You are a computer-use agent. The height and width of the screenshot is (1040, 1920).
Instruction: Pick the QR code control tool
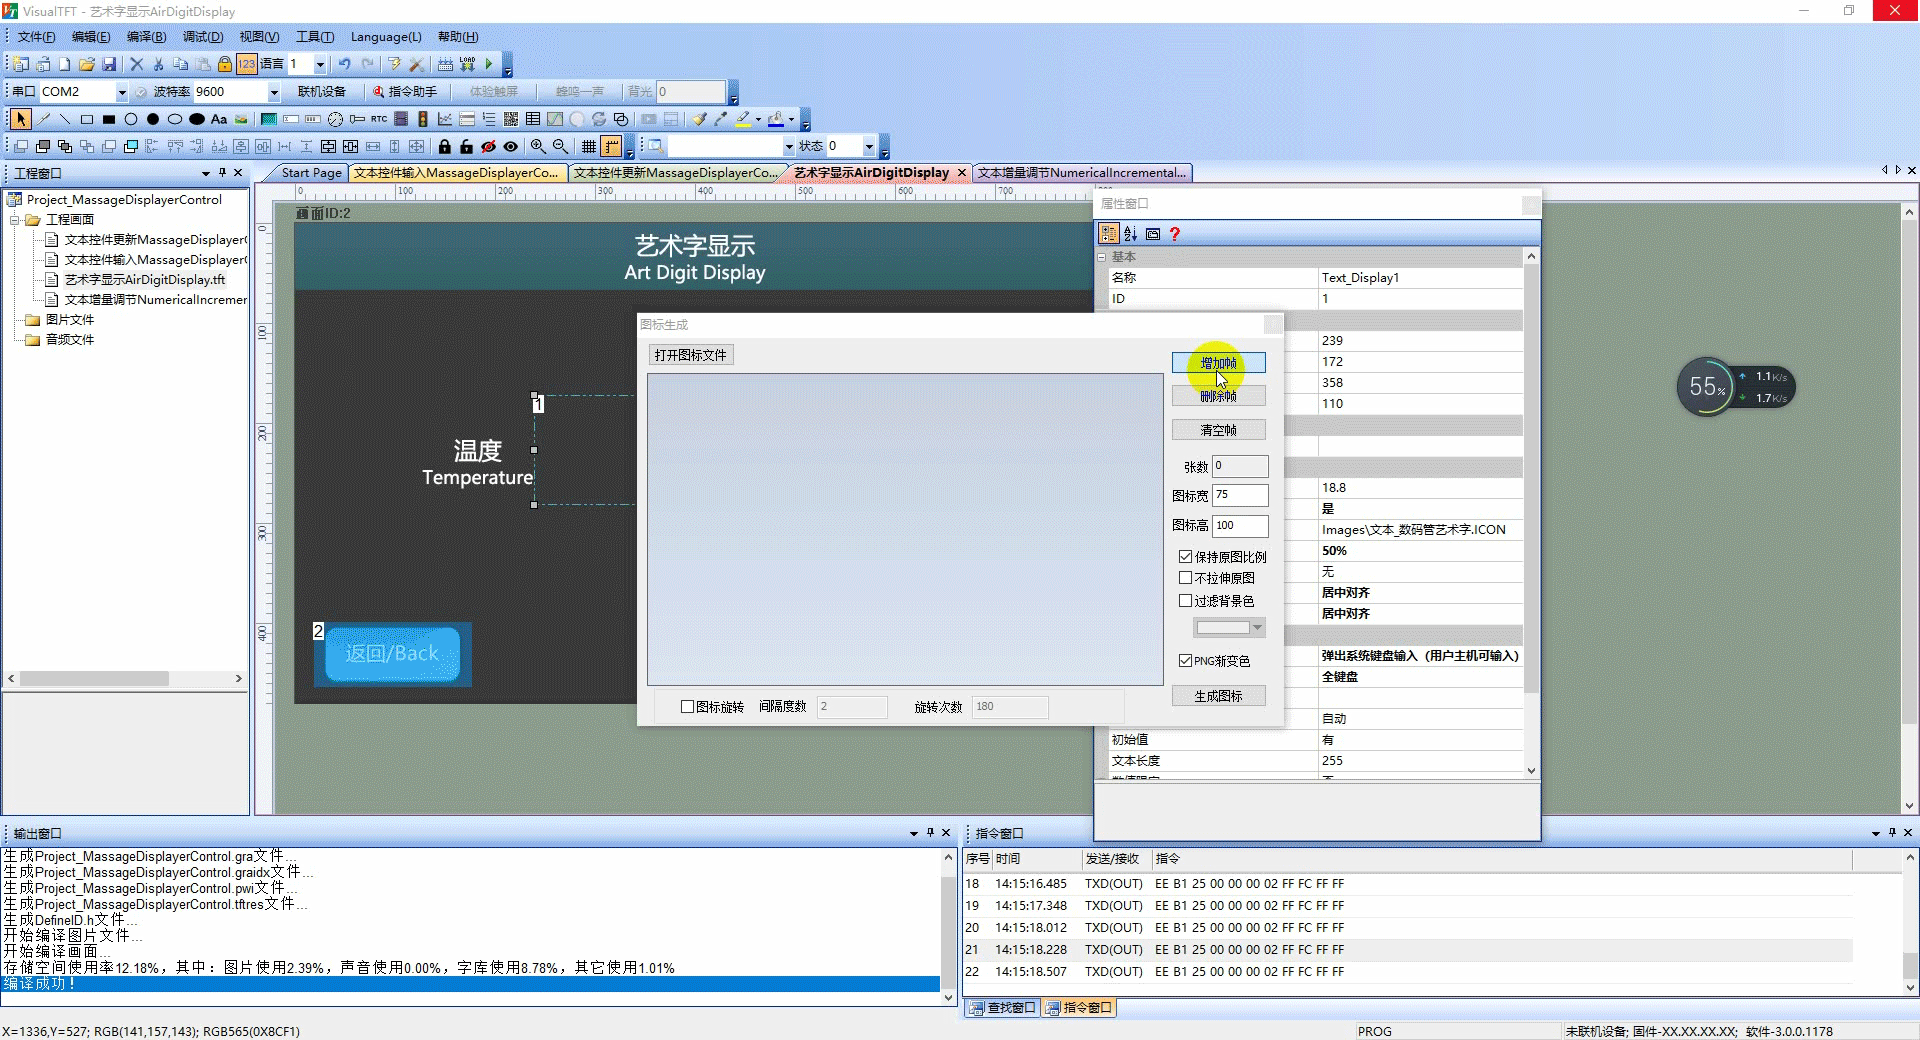511,119
